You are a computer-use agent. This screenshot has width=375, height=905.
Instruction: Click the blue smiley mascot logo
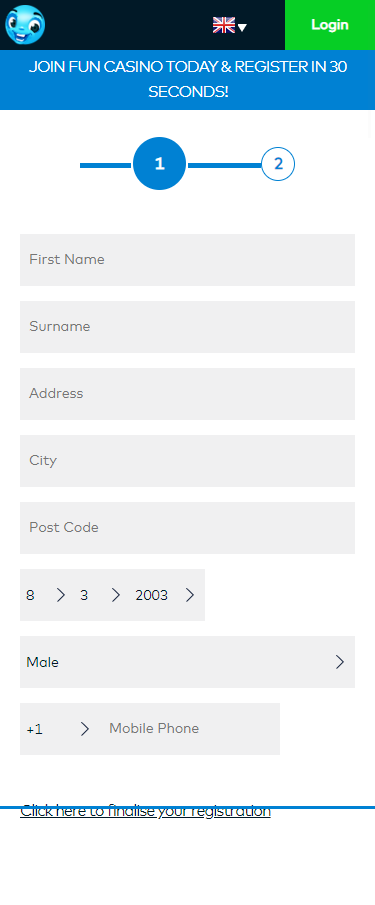(25, 25)
